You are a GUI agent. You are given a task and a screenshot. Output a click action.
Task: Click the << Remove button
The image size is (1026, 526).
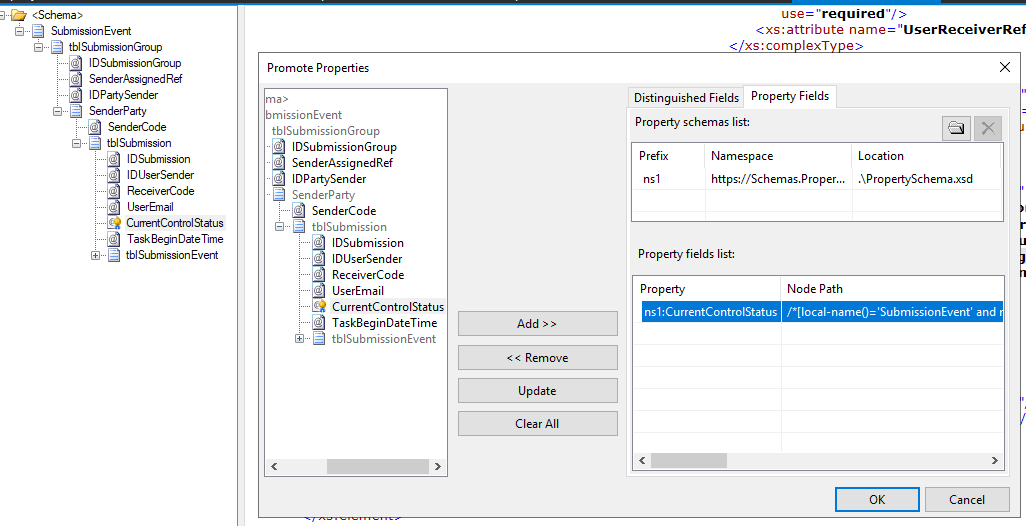[537, 358]
